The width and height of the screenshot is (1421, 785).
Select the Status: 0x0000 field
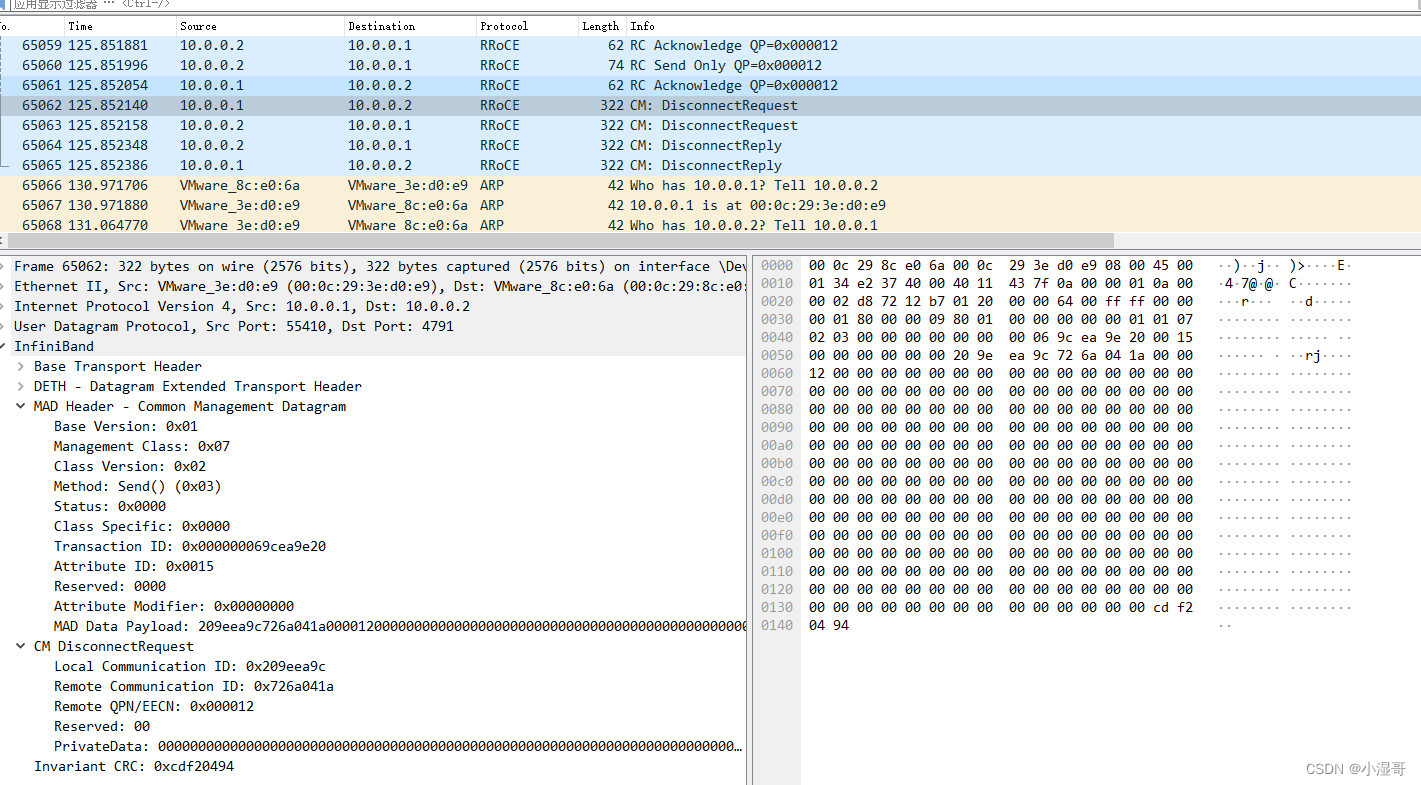pos(110,506)
